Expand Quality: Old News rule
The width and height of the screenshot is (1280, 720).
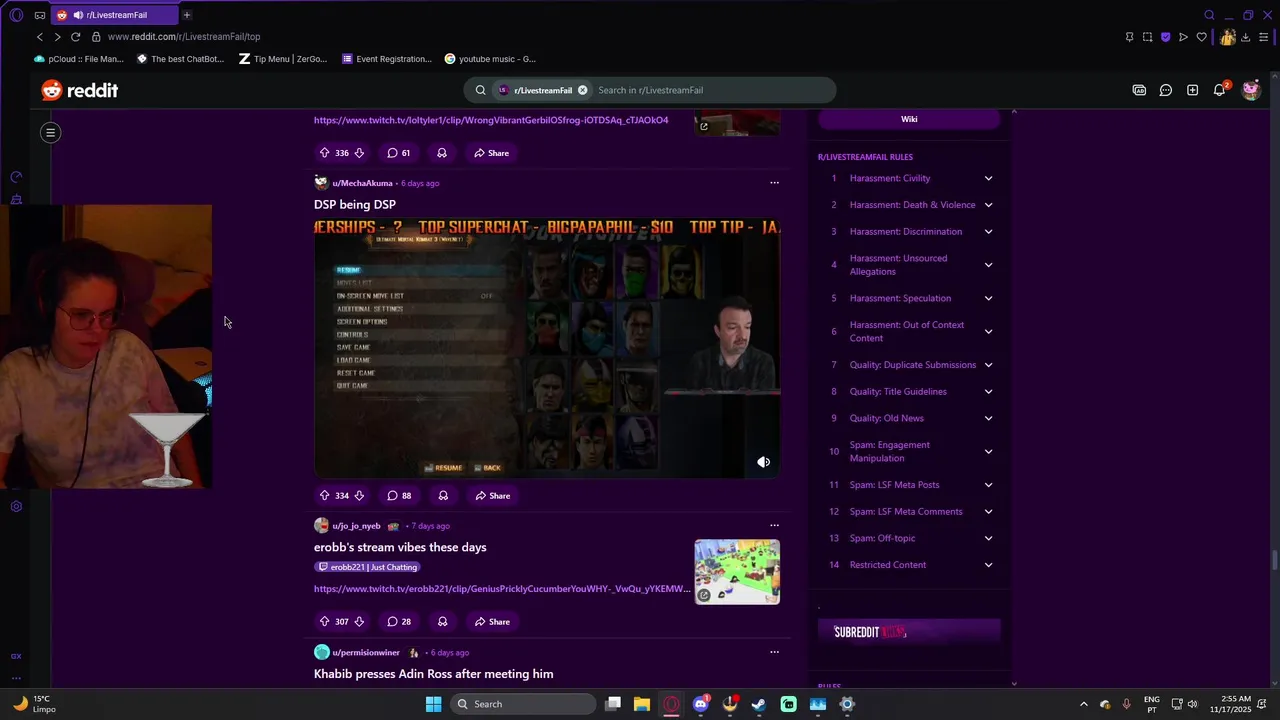pyautogui.click(x=988, y=418)
